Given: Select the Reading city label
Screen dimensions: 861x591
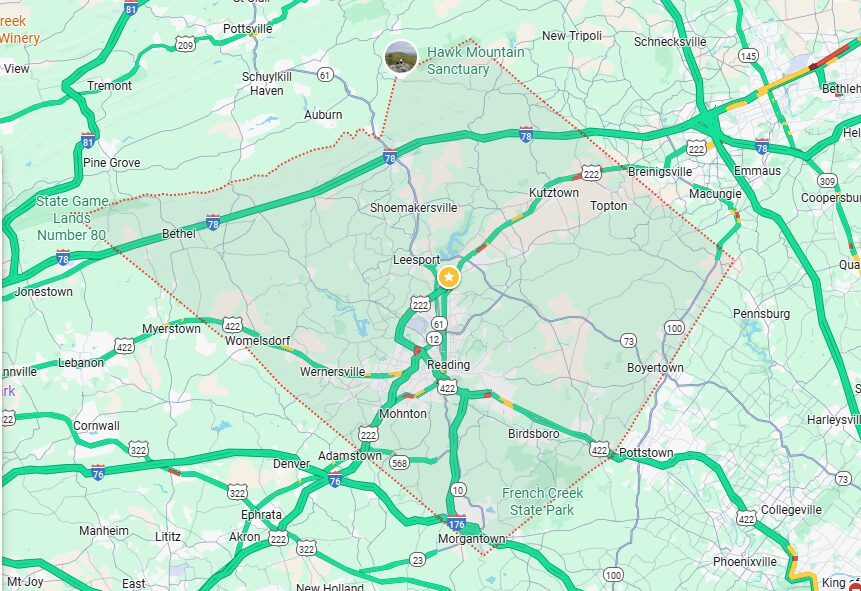Looking at the screenshot, I should pos(449,365).
